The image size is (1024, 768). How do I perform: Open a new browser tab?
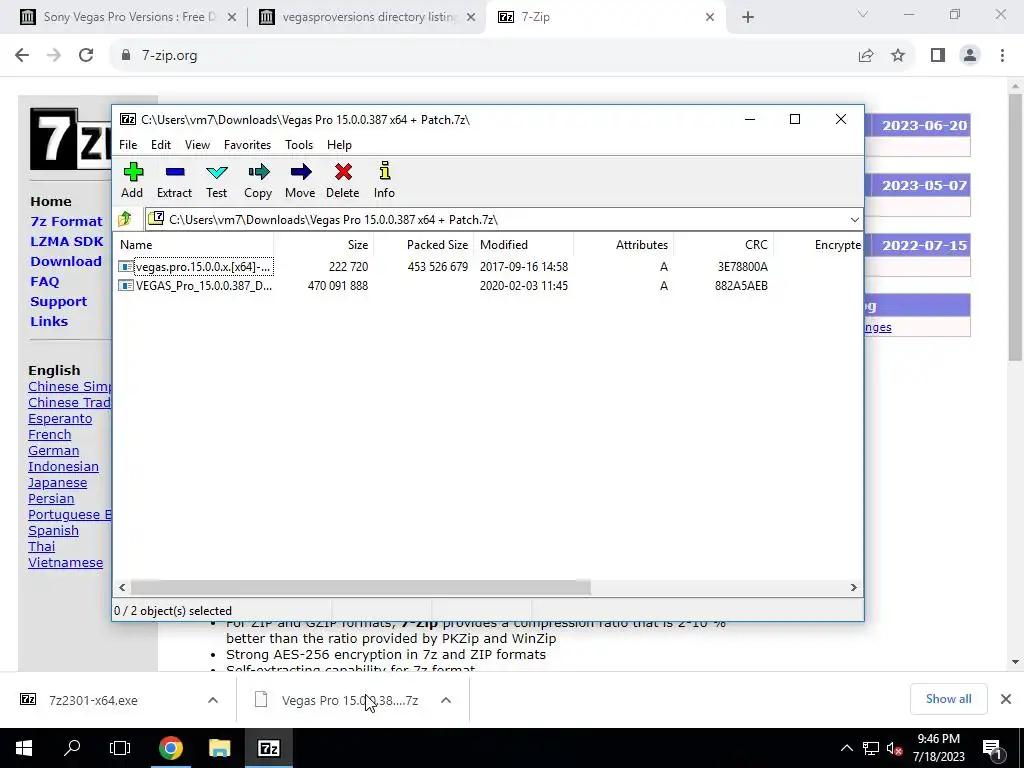(x=748, y=18)
